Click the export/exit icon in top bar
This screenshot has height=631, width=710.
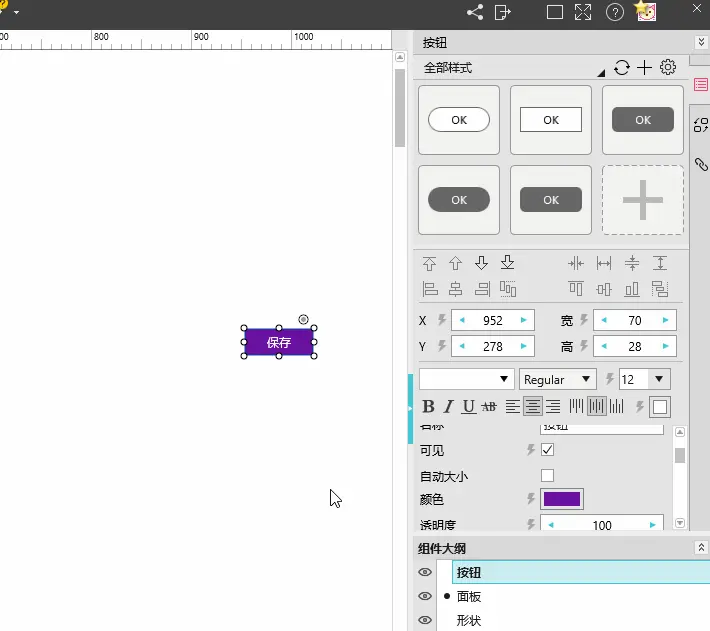503,12
